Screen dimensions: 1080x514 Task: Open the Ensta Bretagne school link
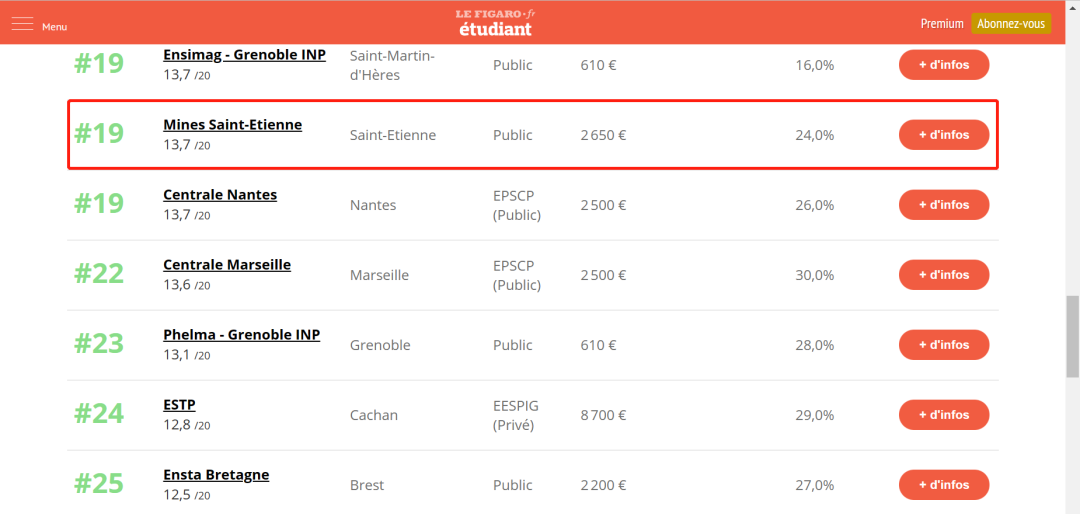pos(216,475)
